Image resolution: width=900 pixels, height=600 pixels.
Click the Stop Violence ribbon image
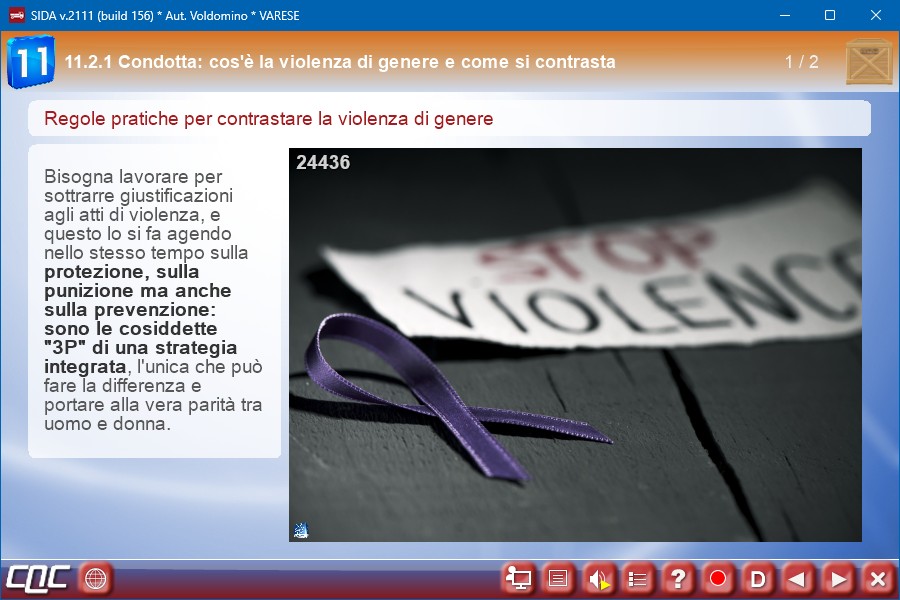coord(575,345)
